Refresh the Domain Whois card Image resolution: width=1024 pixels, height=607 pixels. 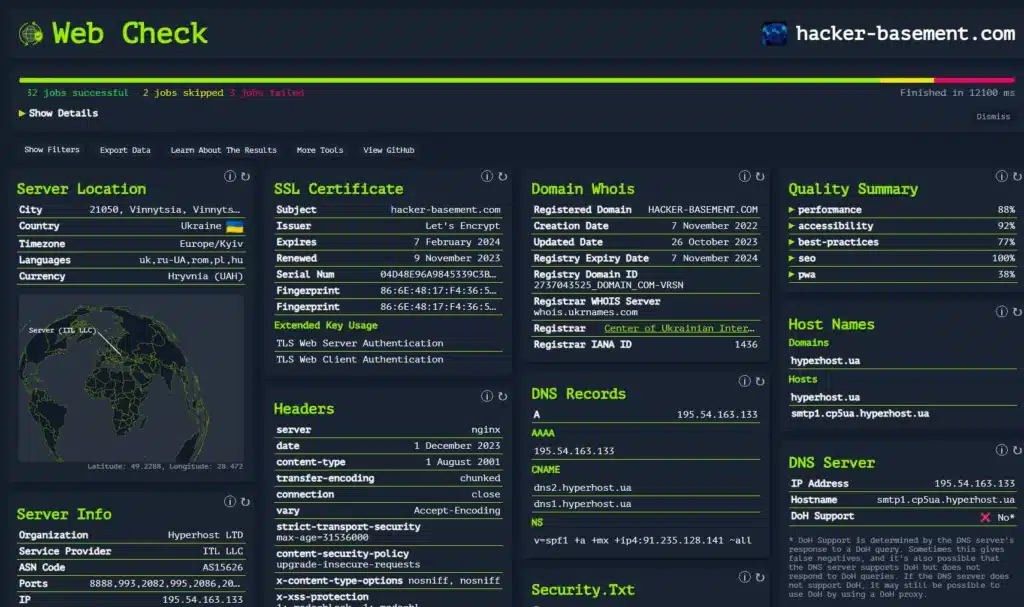[x=760, y=176]
